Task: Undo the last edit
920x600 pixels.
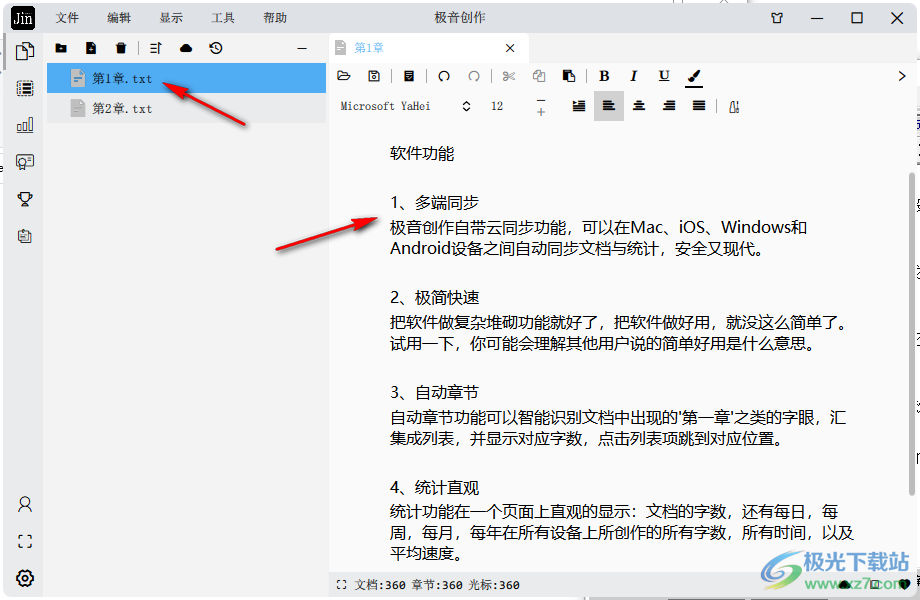Action: [x=444, y=76]
